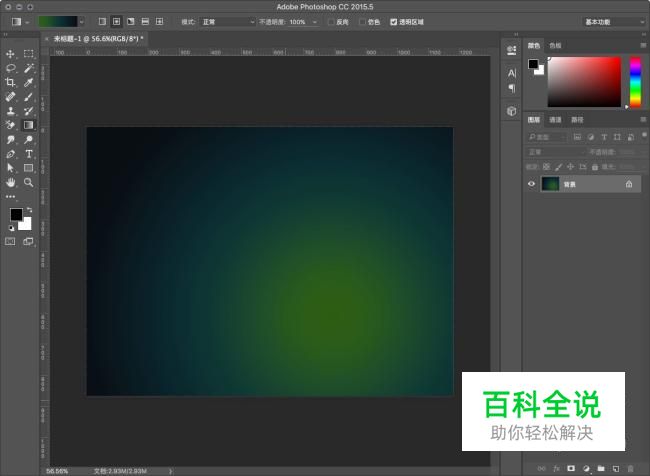This screenshot has height=476, width=650.
Task: Uncheck the 透明区域 (Transparency) checkbox
Action: click(394, 21)
